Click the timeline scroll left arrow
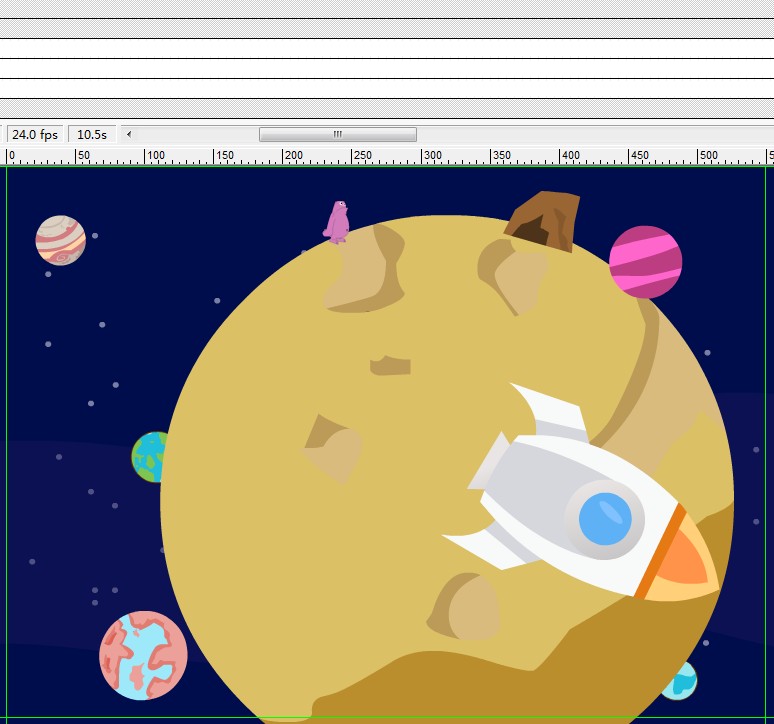 coord(129,134)
